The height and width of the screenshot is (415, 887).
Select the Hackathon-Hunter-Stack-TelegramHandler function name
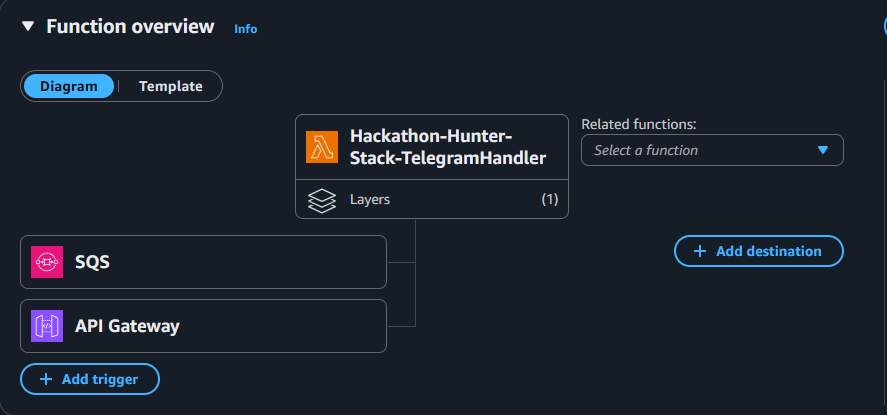pyautogui.click(x=447, y=148)
